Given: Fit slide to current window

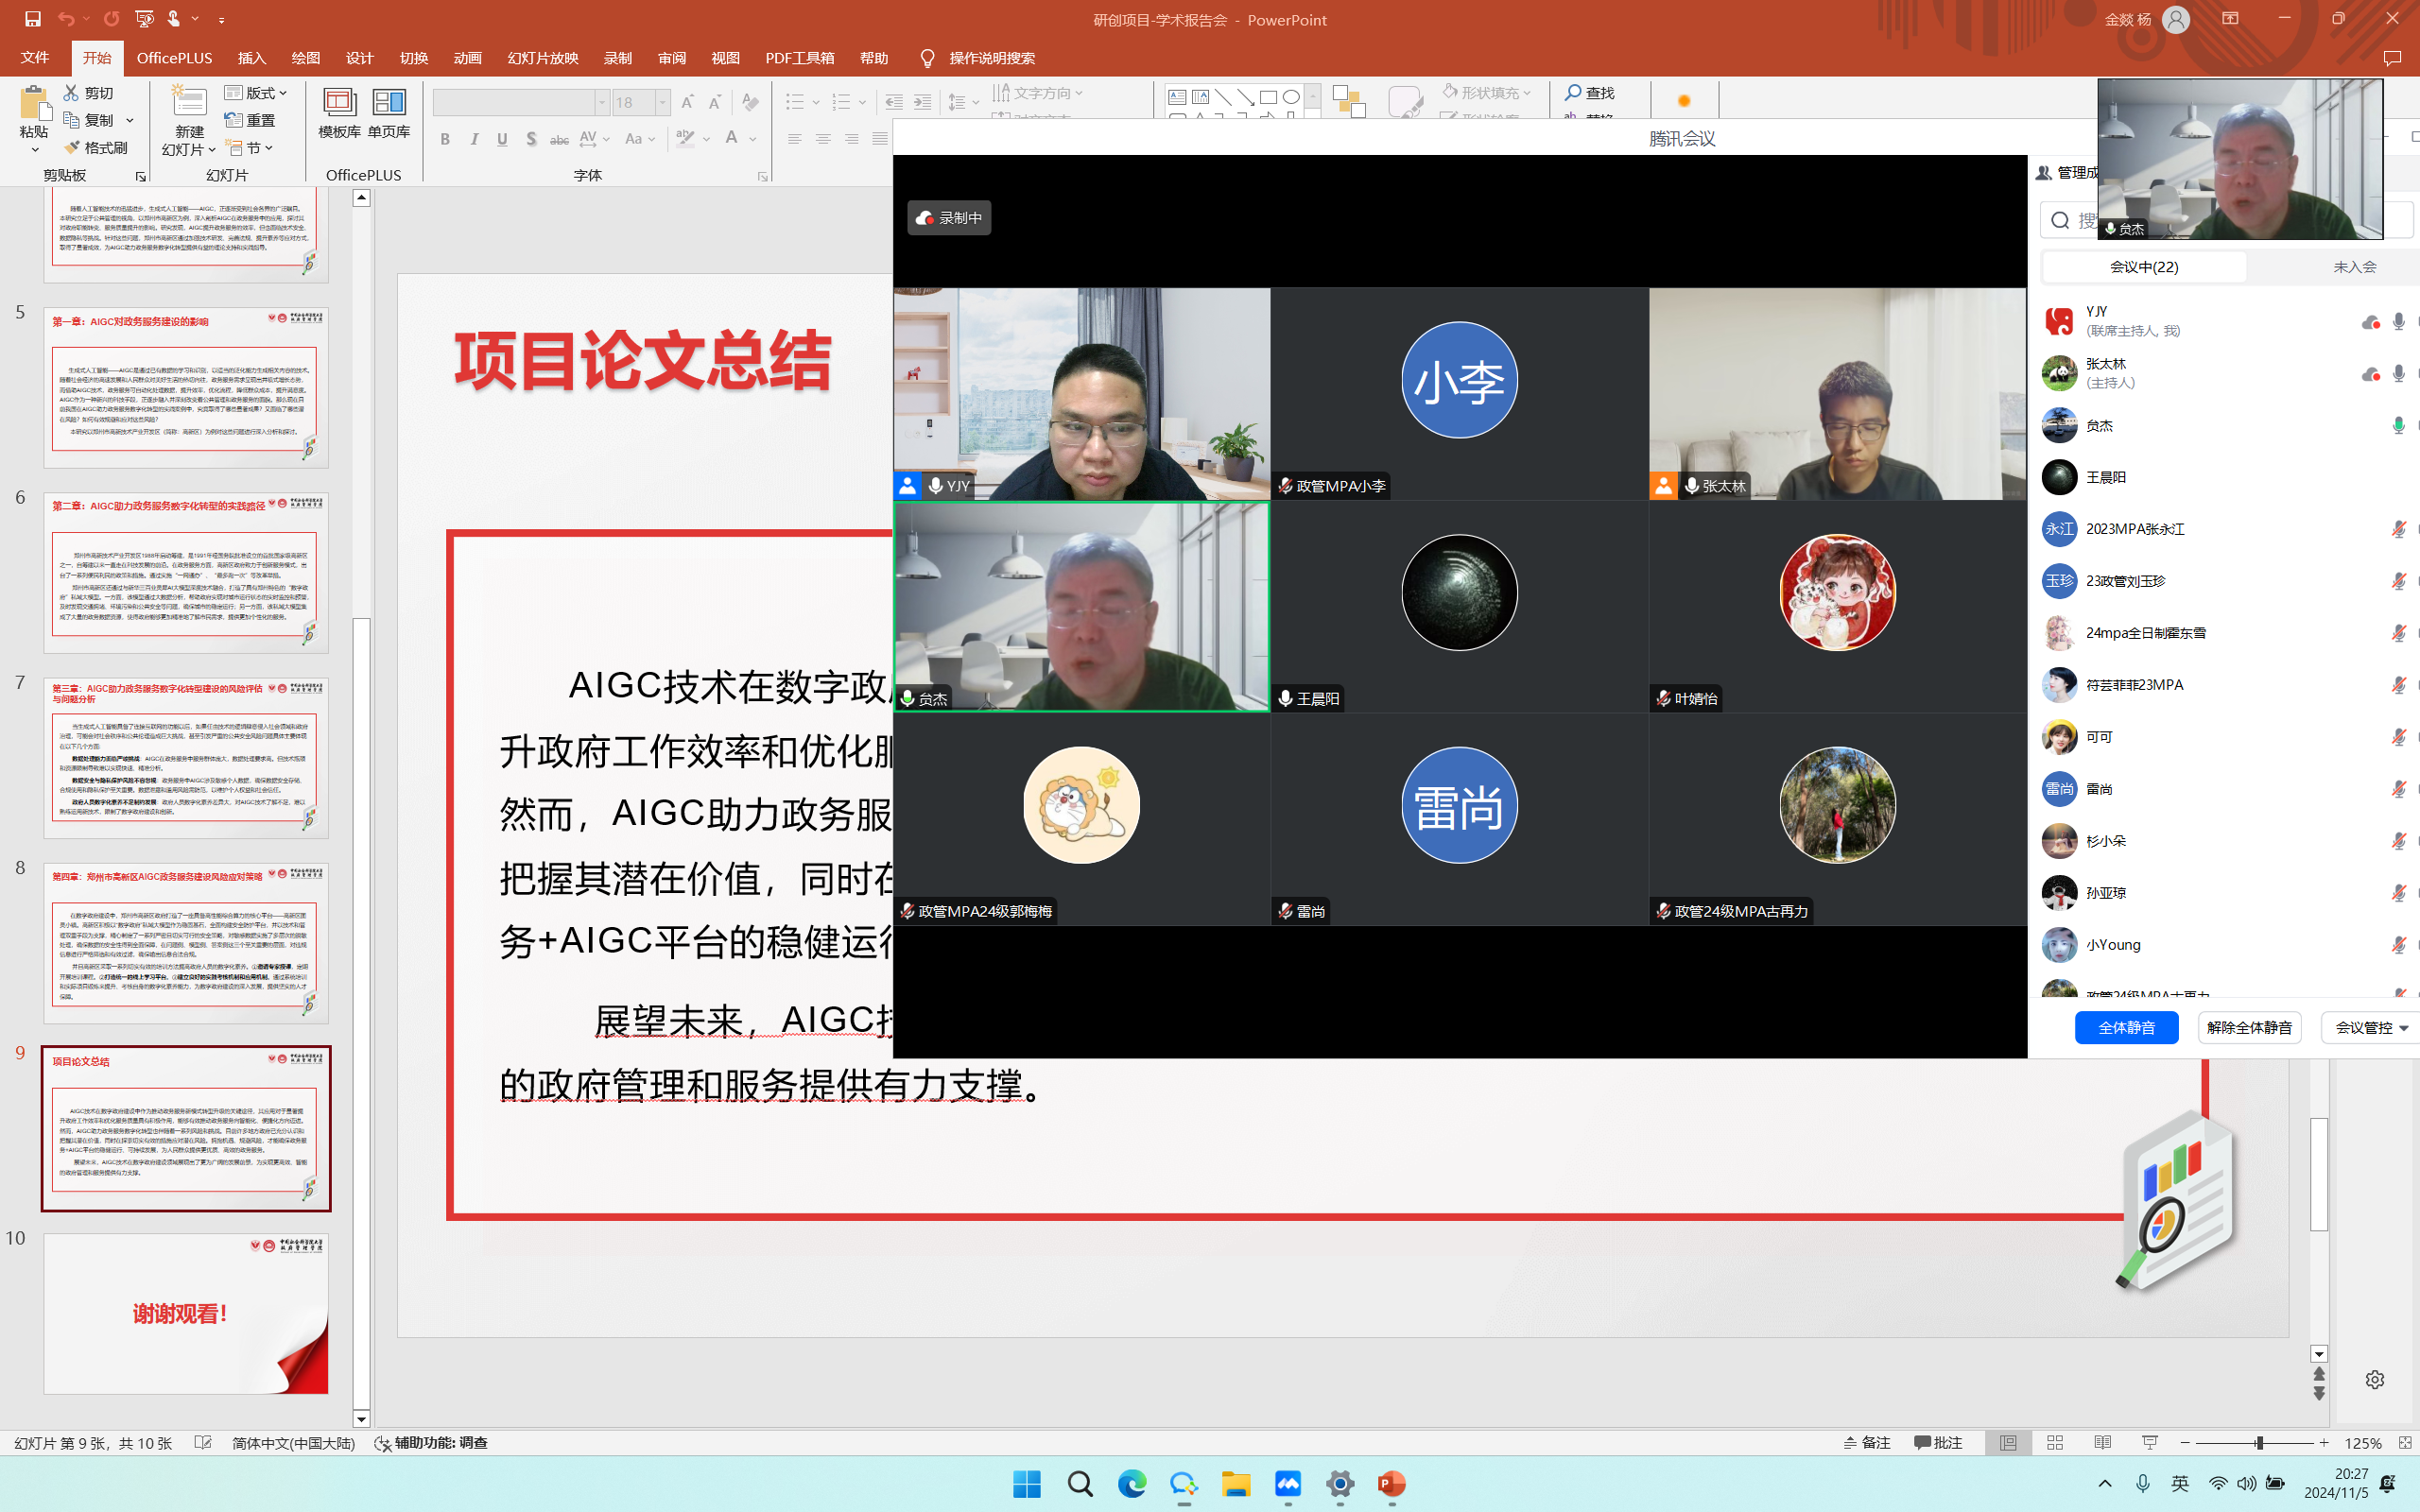Looking at the screenshot, I should (x=2405, y=1442).
